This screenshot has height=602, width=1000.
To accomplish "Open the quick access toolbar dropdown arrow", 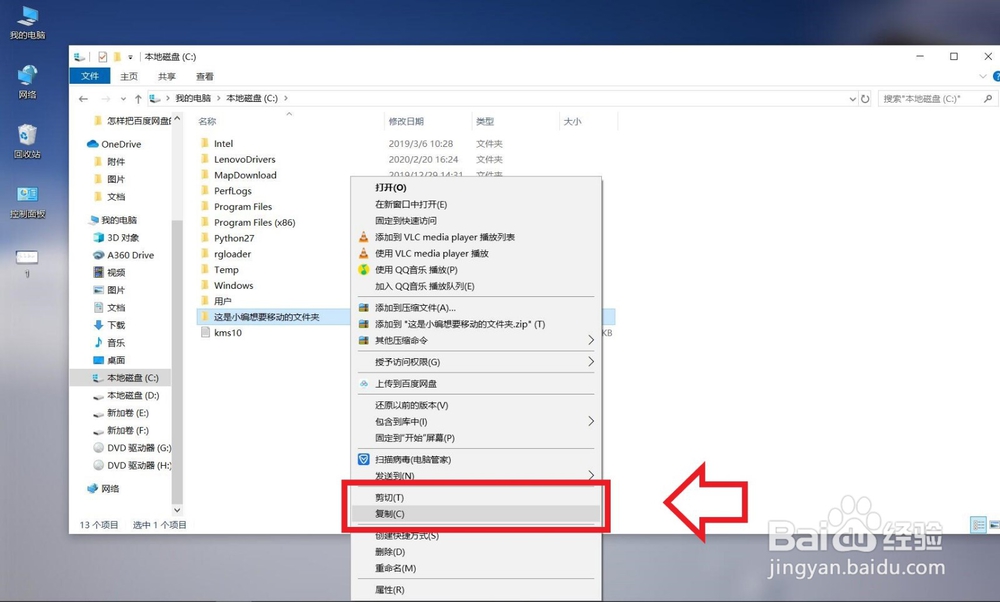I will 131,57.
